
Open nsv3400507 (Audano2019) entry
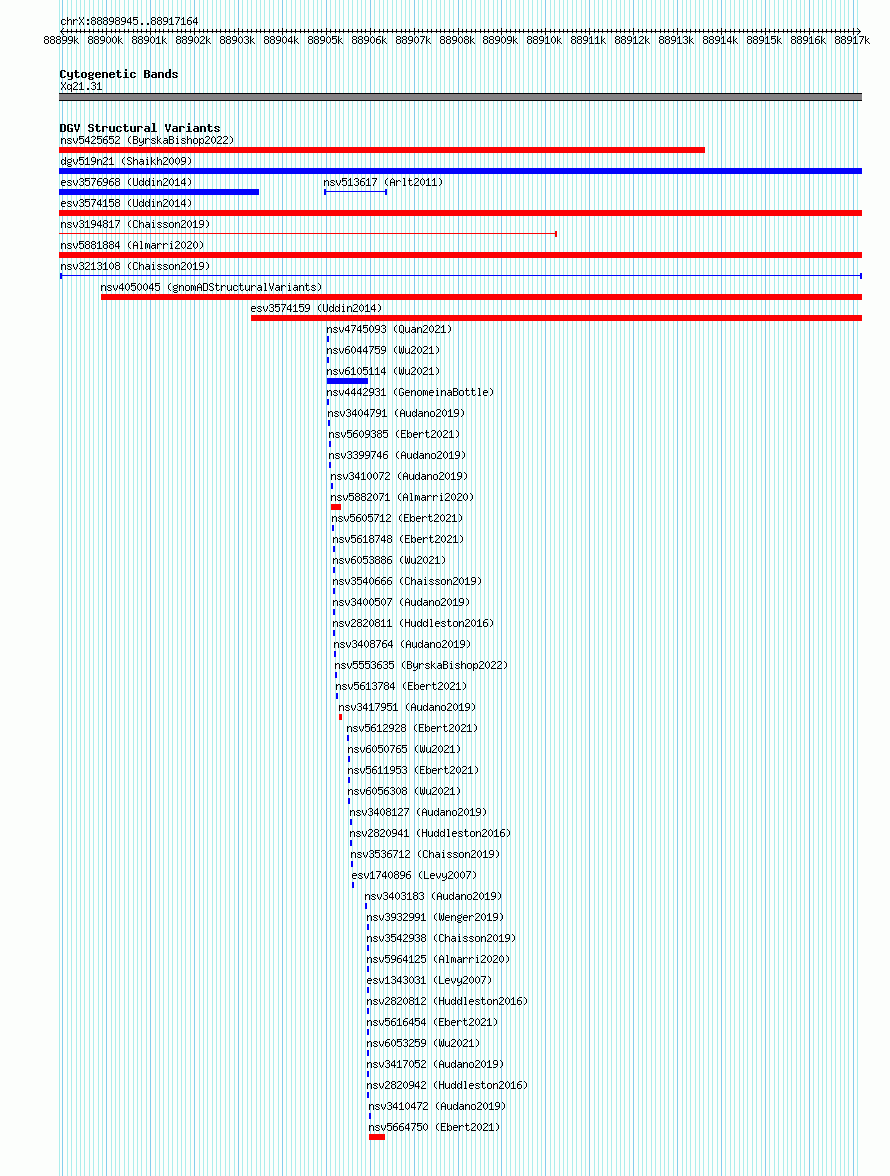401,602
